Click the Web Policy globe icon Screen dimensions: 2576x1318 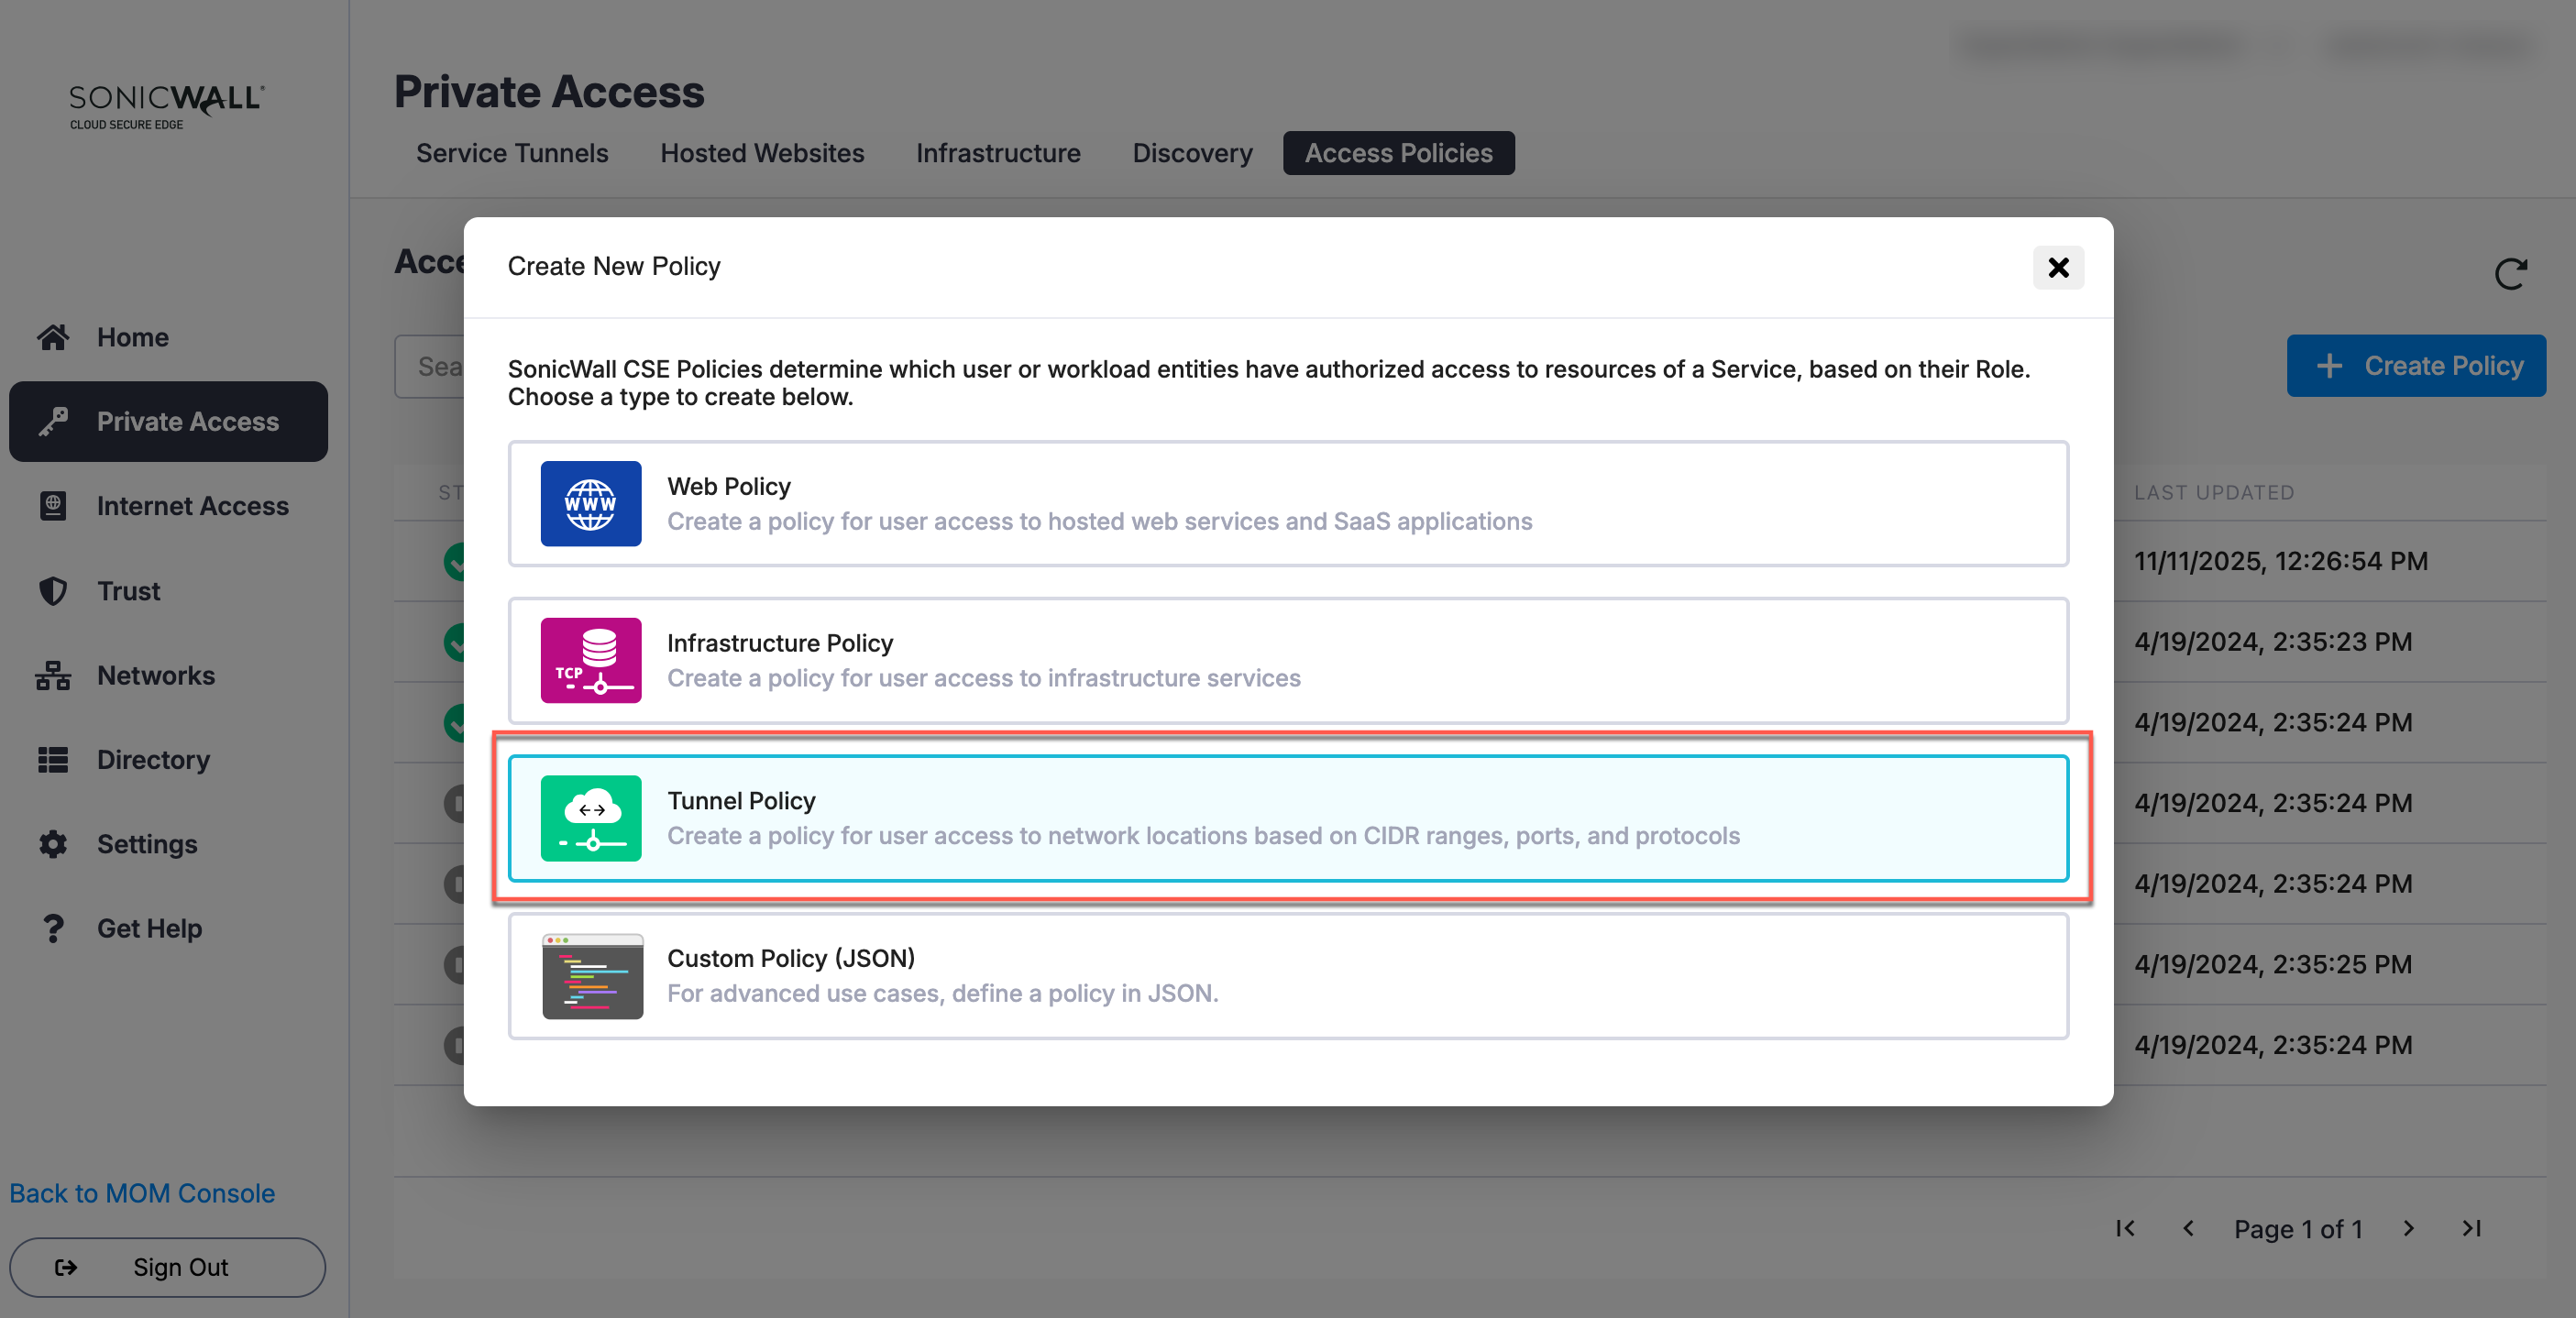tap(591, 503)
